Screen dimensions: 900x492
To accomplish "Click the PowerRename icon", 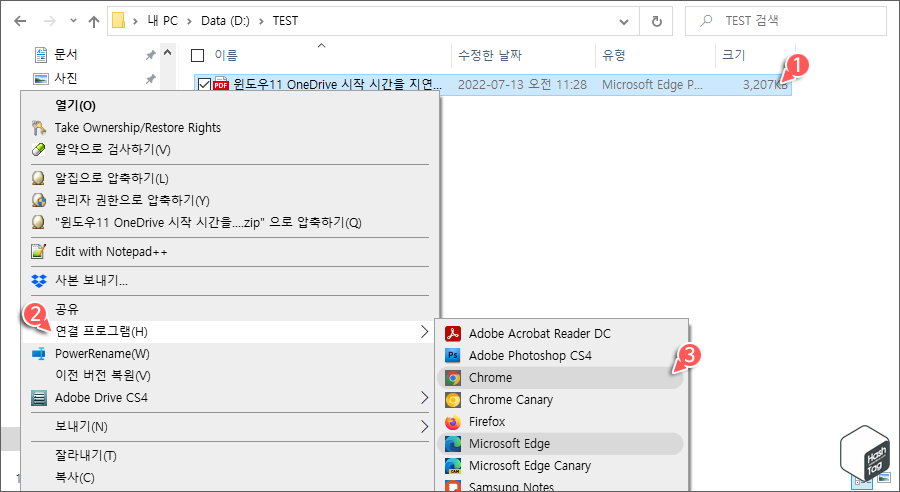I will tap(38, 354).
